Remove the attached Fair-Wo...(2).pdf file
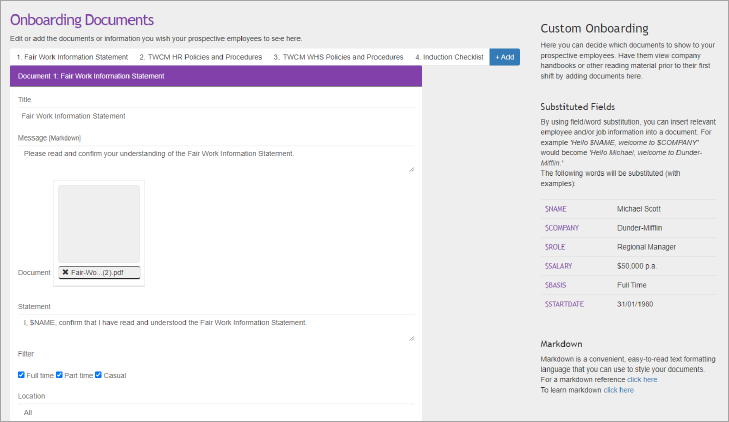The height and width of the screenshot is (422, 729). [66, 272]
